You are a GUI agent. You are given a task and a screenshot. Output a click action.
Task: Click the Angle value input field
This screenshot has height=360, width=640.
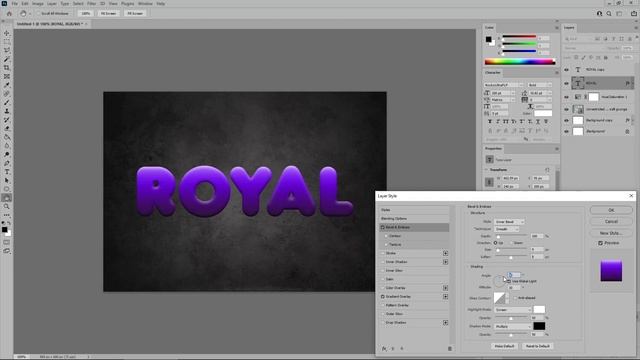tap(514, 275)
